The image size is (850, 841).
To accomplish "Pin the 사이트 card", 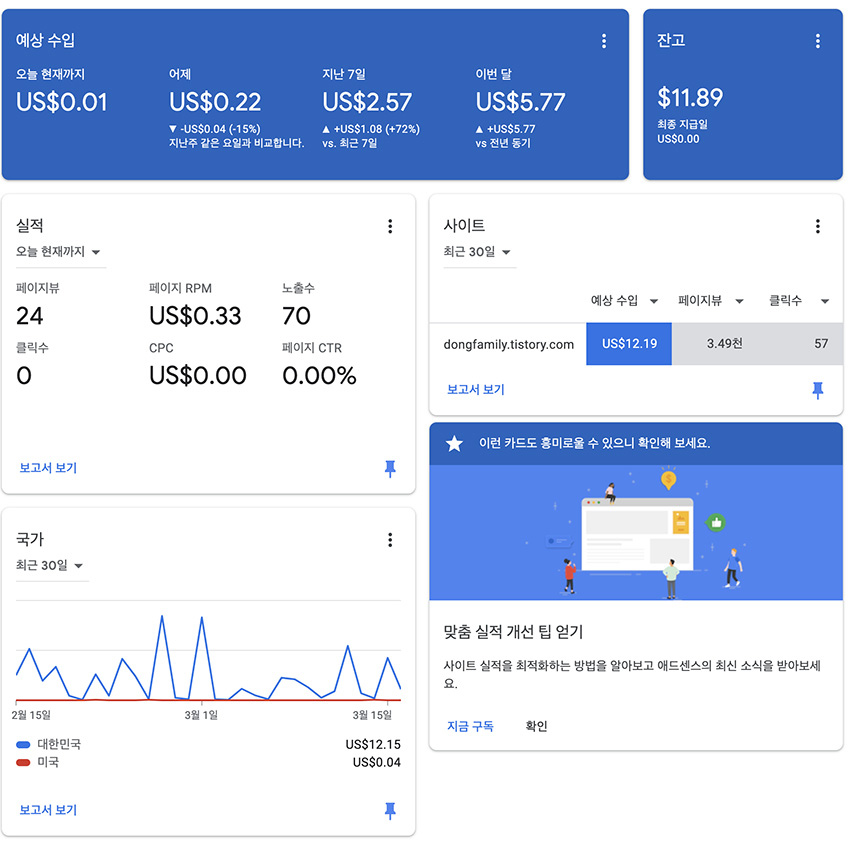I will coord(818,390).
